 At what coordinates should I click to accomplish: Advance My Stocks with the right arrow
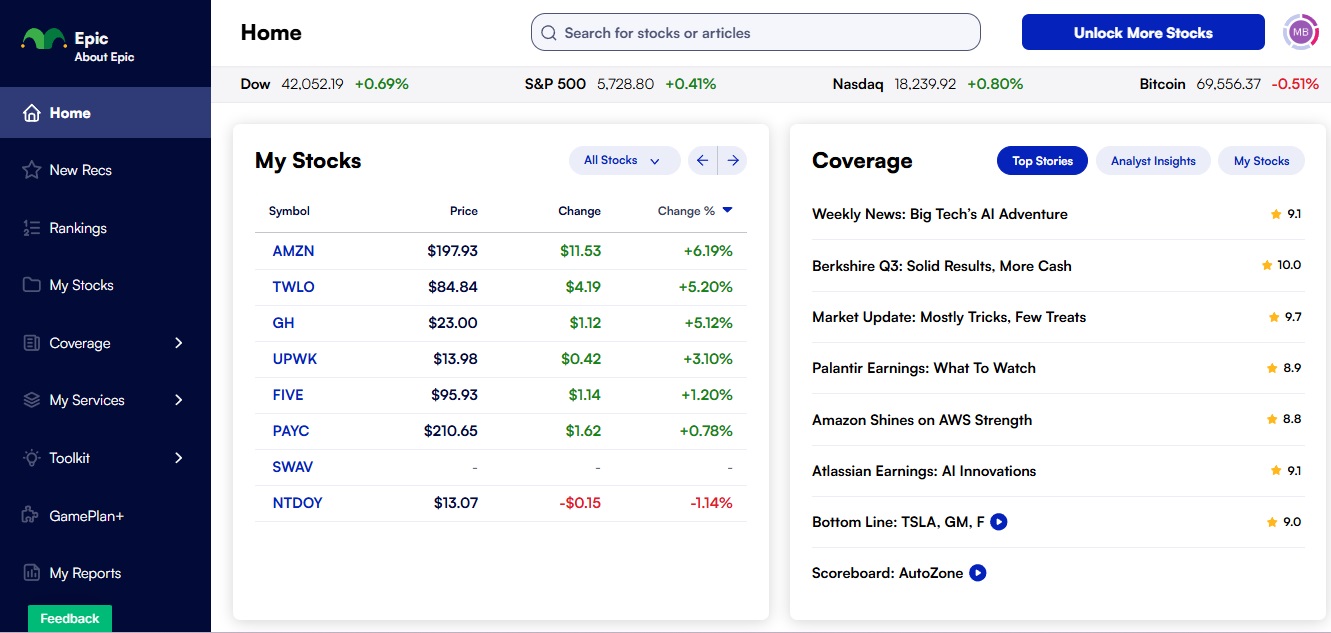point(733,160)
